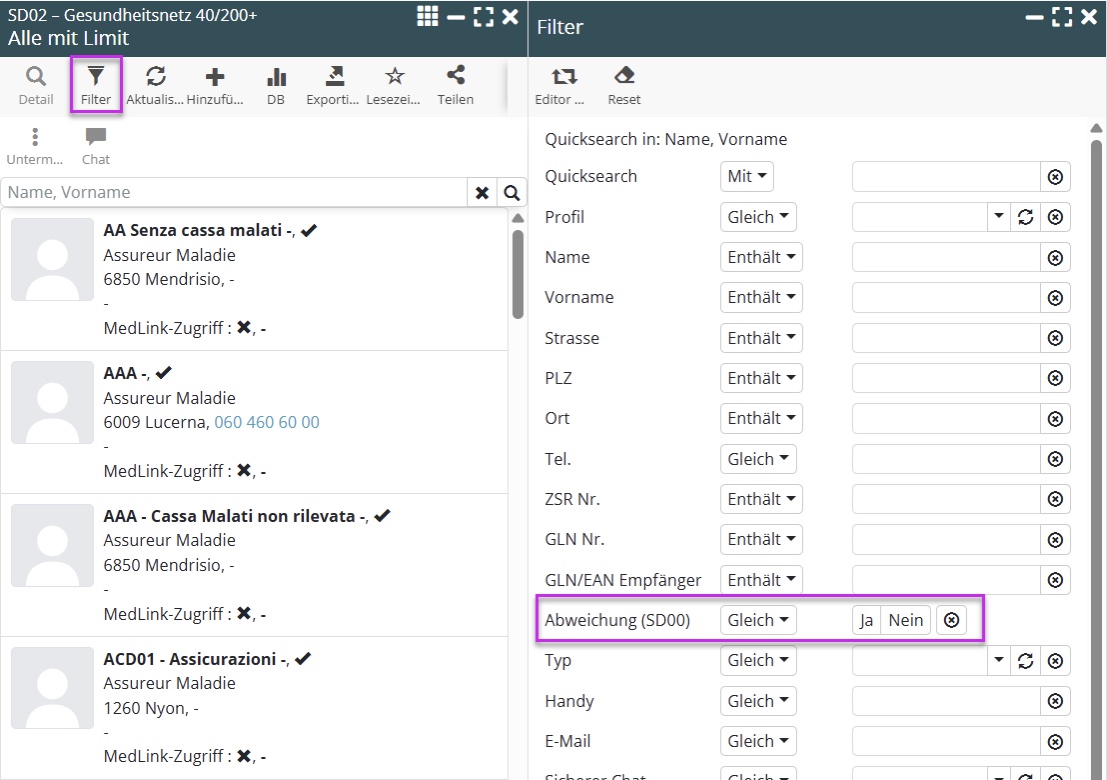The image size is (1107, 780).
Task: Select Ja for Abweichung (SD00)
Action: click(866, 620)
